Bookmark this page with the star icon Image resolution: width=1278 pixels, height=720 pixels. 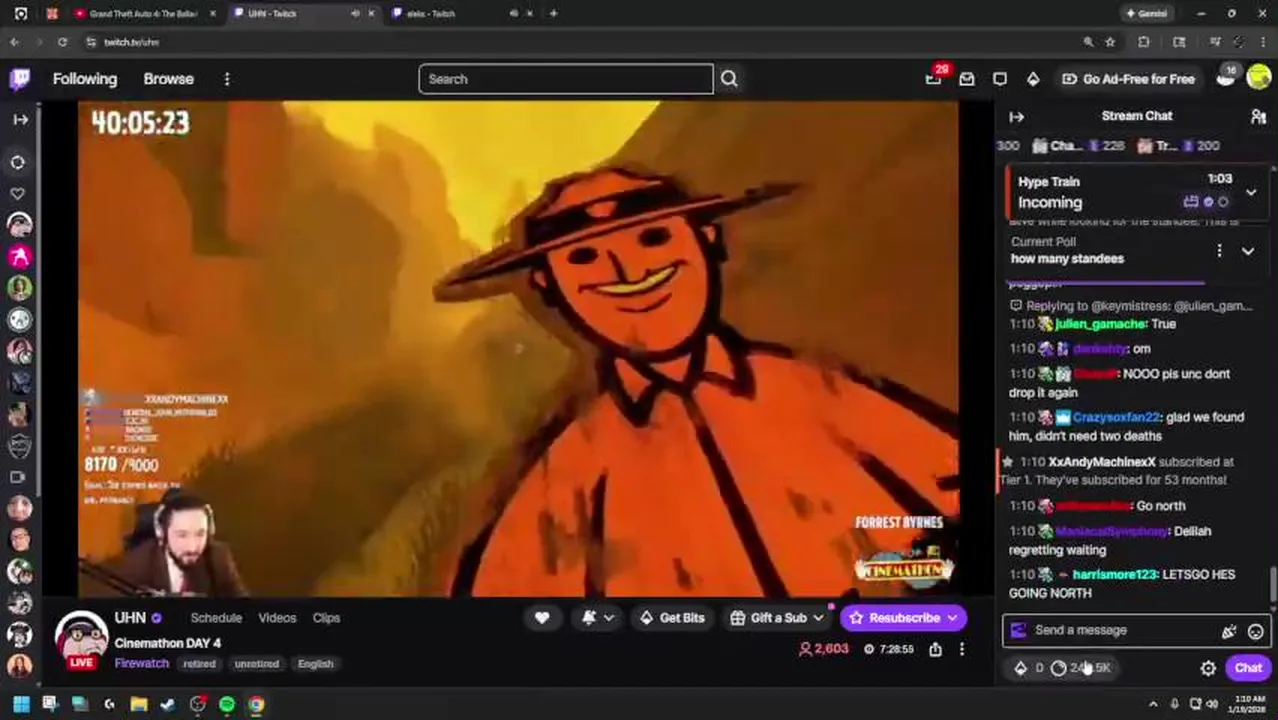pos(1110,42)
